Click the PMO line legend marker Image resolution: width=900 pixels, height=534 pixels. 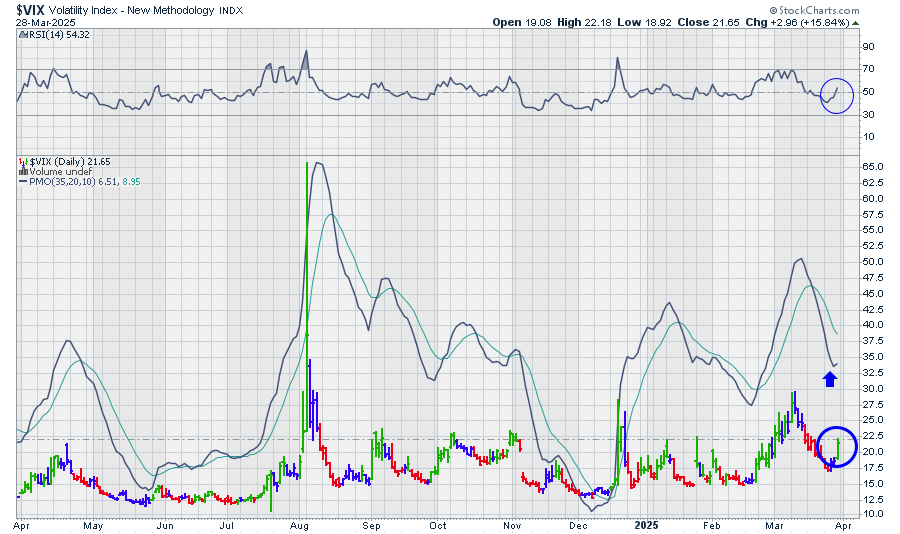[x=22, y=180]
